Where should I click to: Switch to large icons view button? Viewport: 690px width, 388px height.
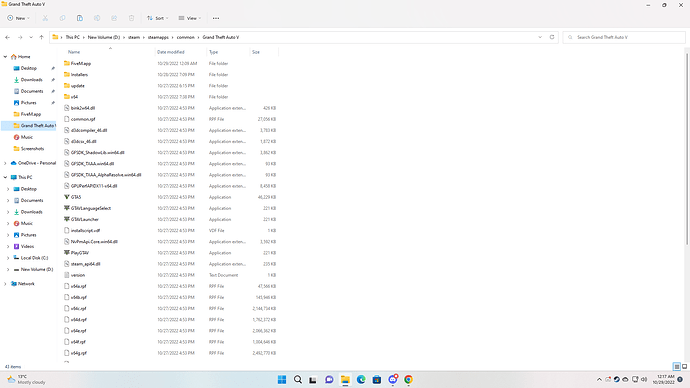click(x=685, y=366)
